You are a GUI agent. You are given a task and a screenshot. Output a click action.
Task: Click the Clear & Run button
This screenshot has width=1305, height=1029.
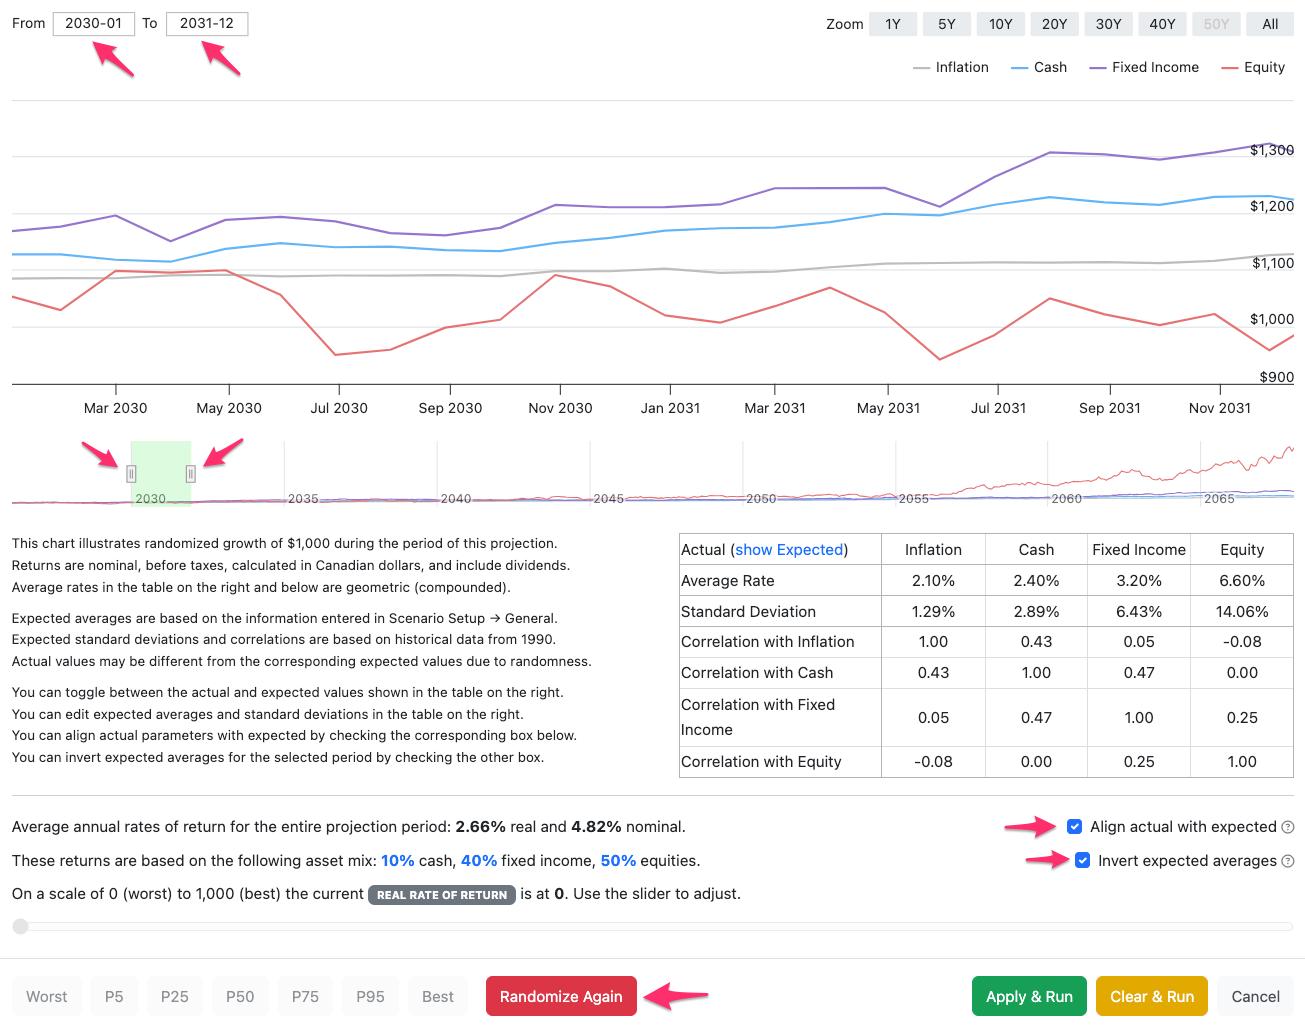pyautogui.click(x=1152, y=996)
